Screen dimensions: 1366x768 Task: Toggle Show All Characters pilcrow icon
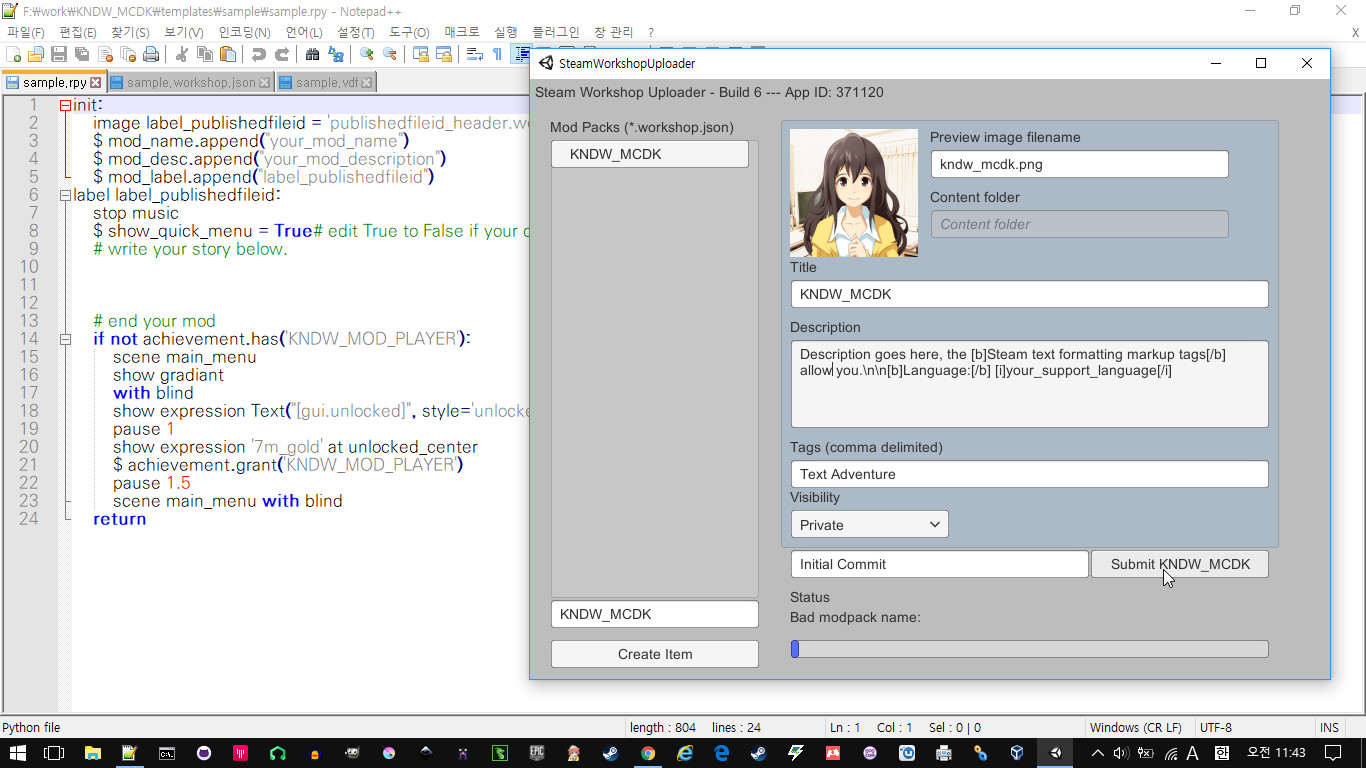[x=497, y=54]
